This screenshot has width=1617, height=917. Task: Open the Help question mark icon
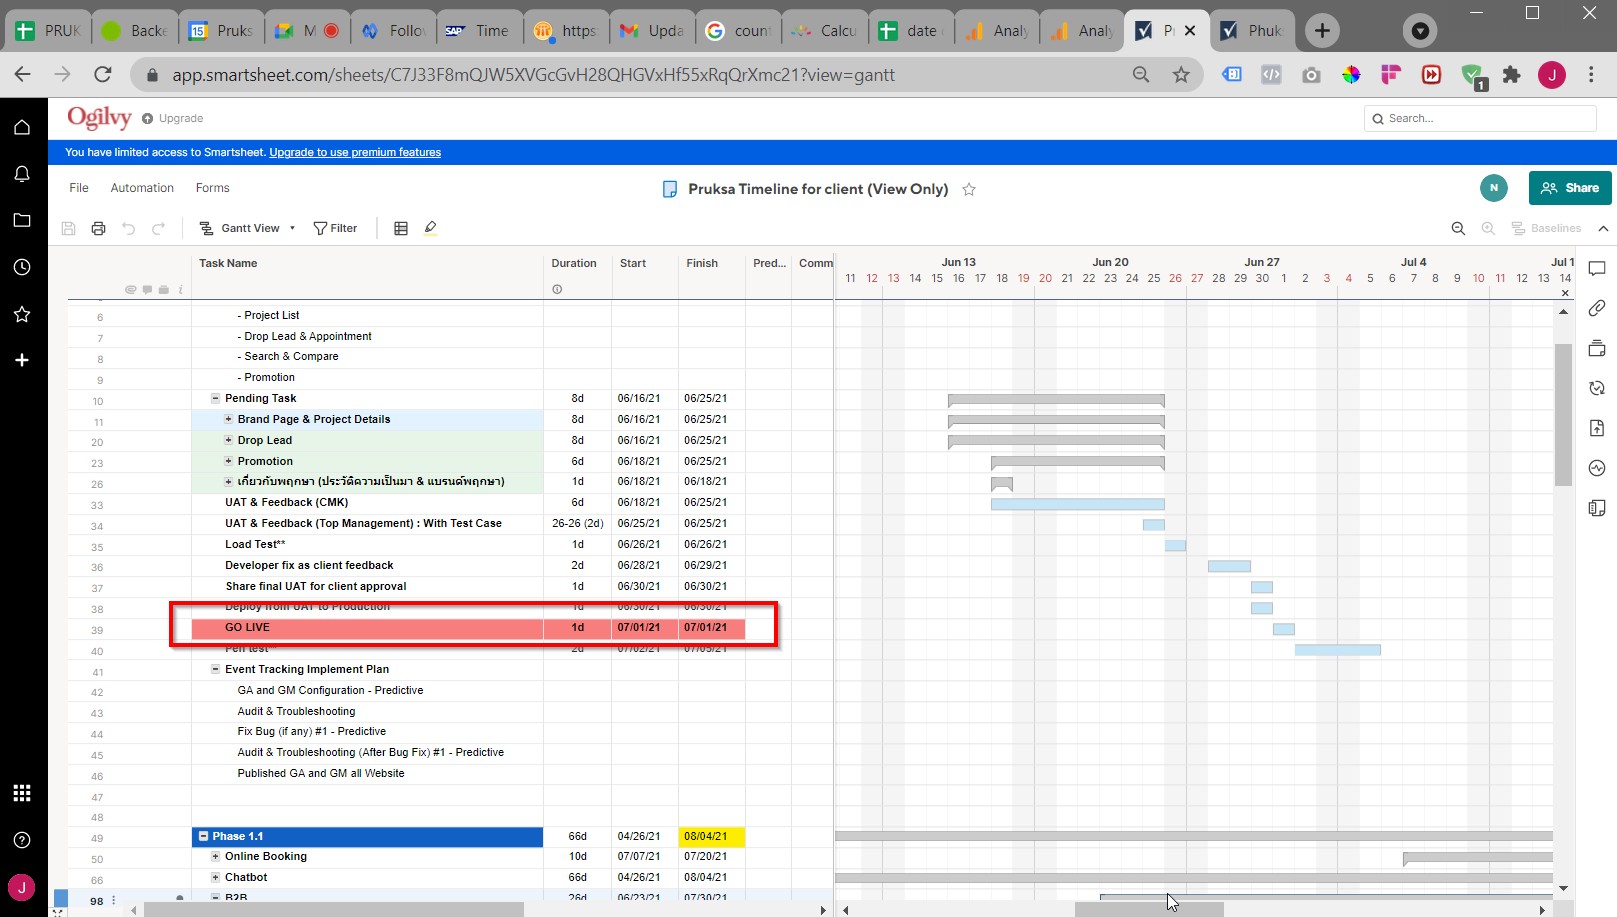tap(22, 840)
